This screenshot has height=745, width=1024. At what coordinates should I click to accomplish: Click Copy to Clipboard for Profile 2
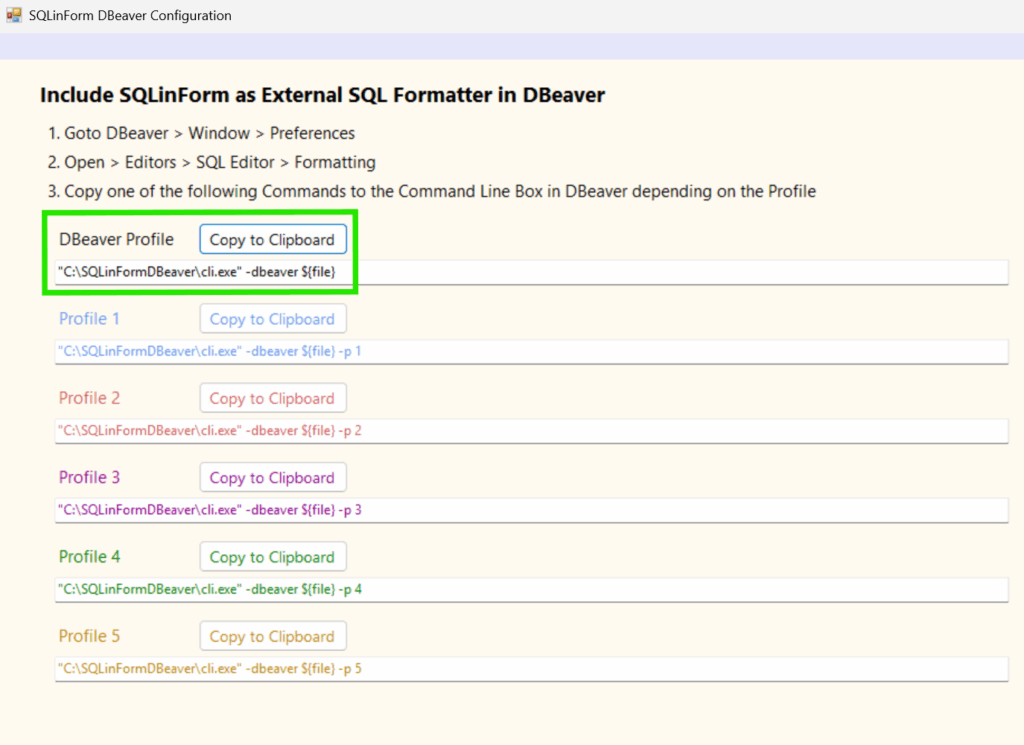[272, 397]
